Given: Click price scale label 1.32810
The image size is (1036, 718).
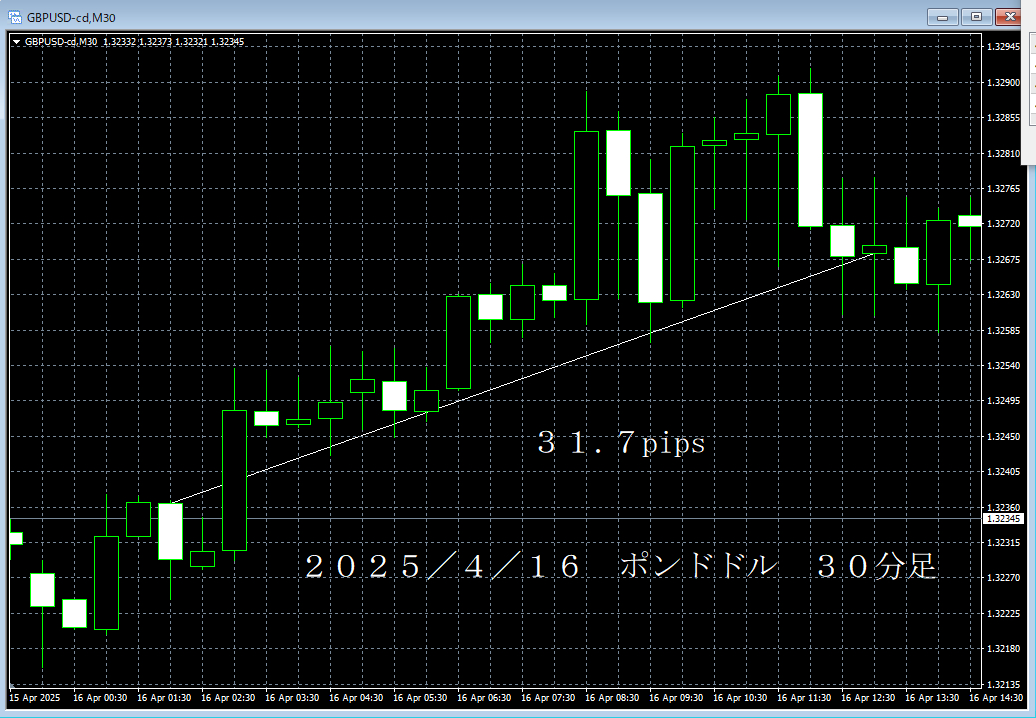Looking at the screenshot, I should point(1003,153).
